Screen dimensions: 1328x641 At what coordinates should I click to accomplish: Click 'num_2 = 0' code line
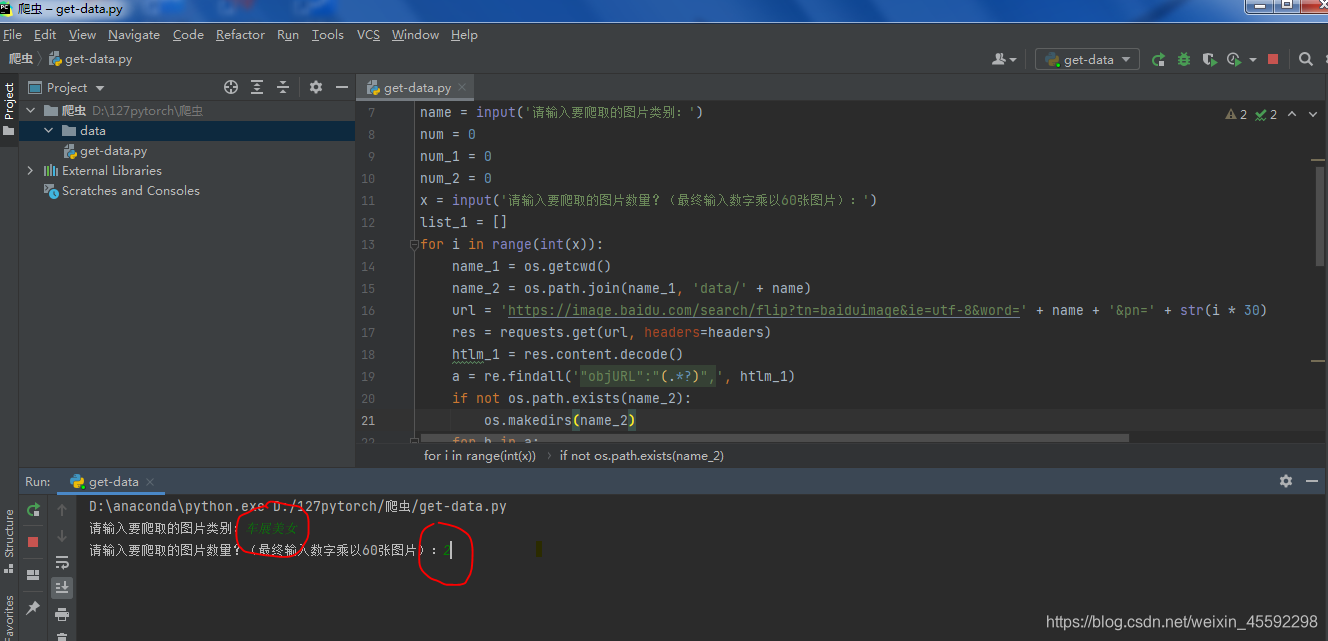coord(456,178)
